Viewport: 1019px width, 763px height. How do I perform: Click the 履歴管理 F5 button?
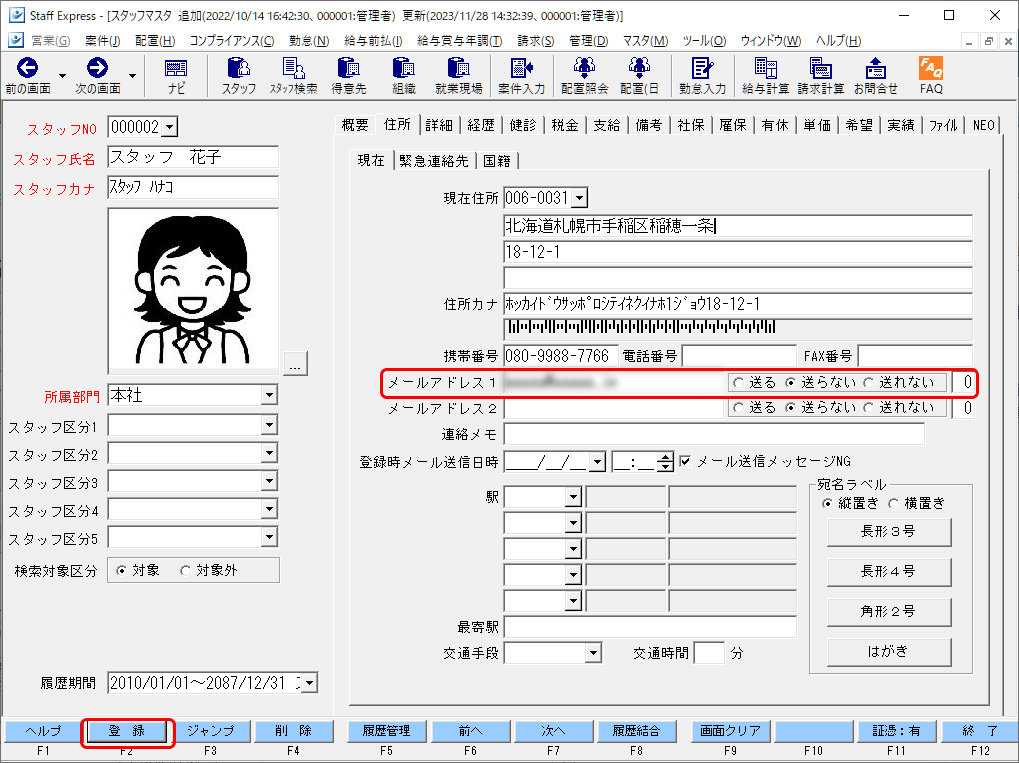coord(386,731)
